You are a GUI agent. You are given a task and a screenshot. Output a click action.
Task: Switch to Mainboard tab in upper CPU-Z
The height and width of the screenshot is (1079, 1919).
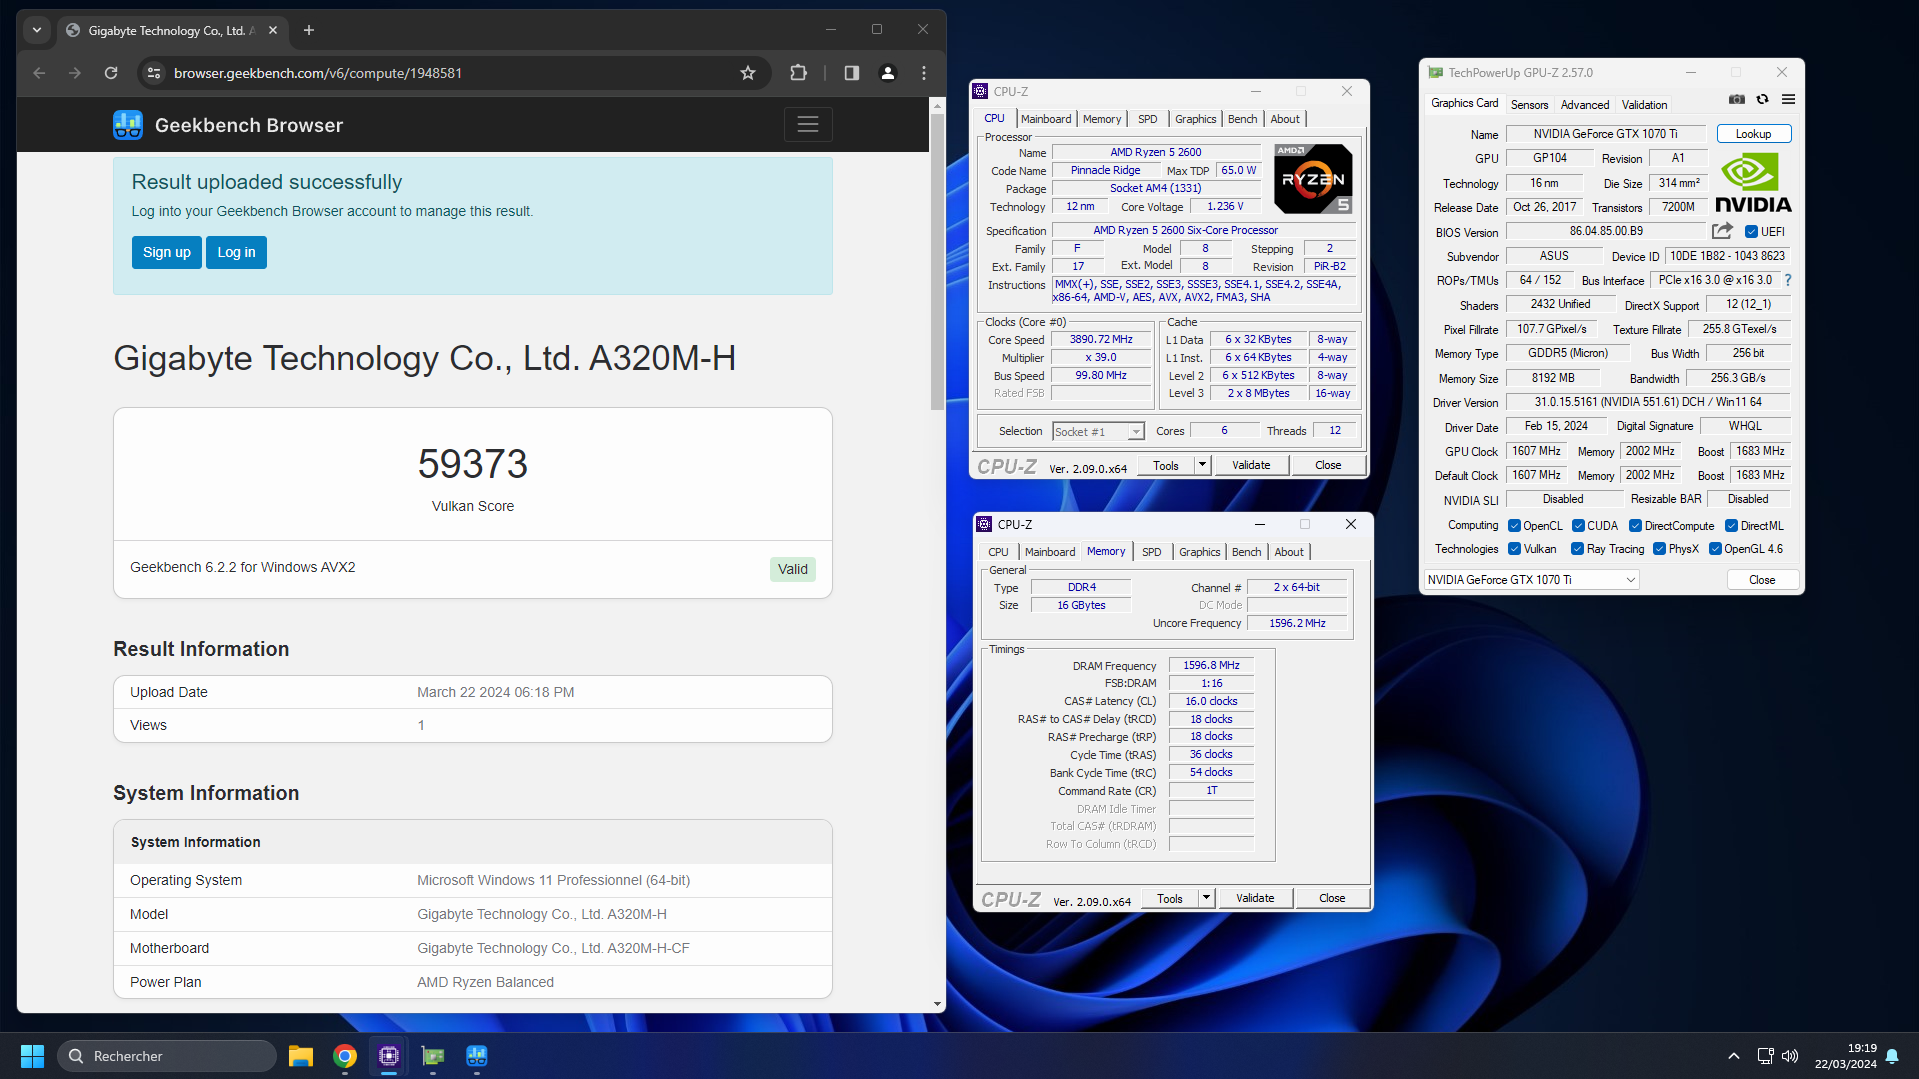(x=1046, y=119)
